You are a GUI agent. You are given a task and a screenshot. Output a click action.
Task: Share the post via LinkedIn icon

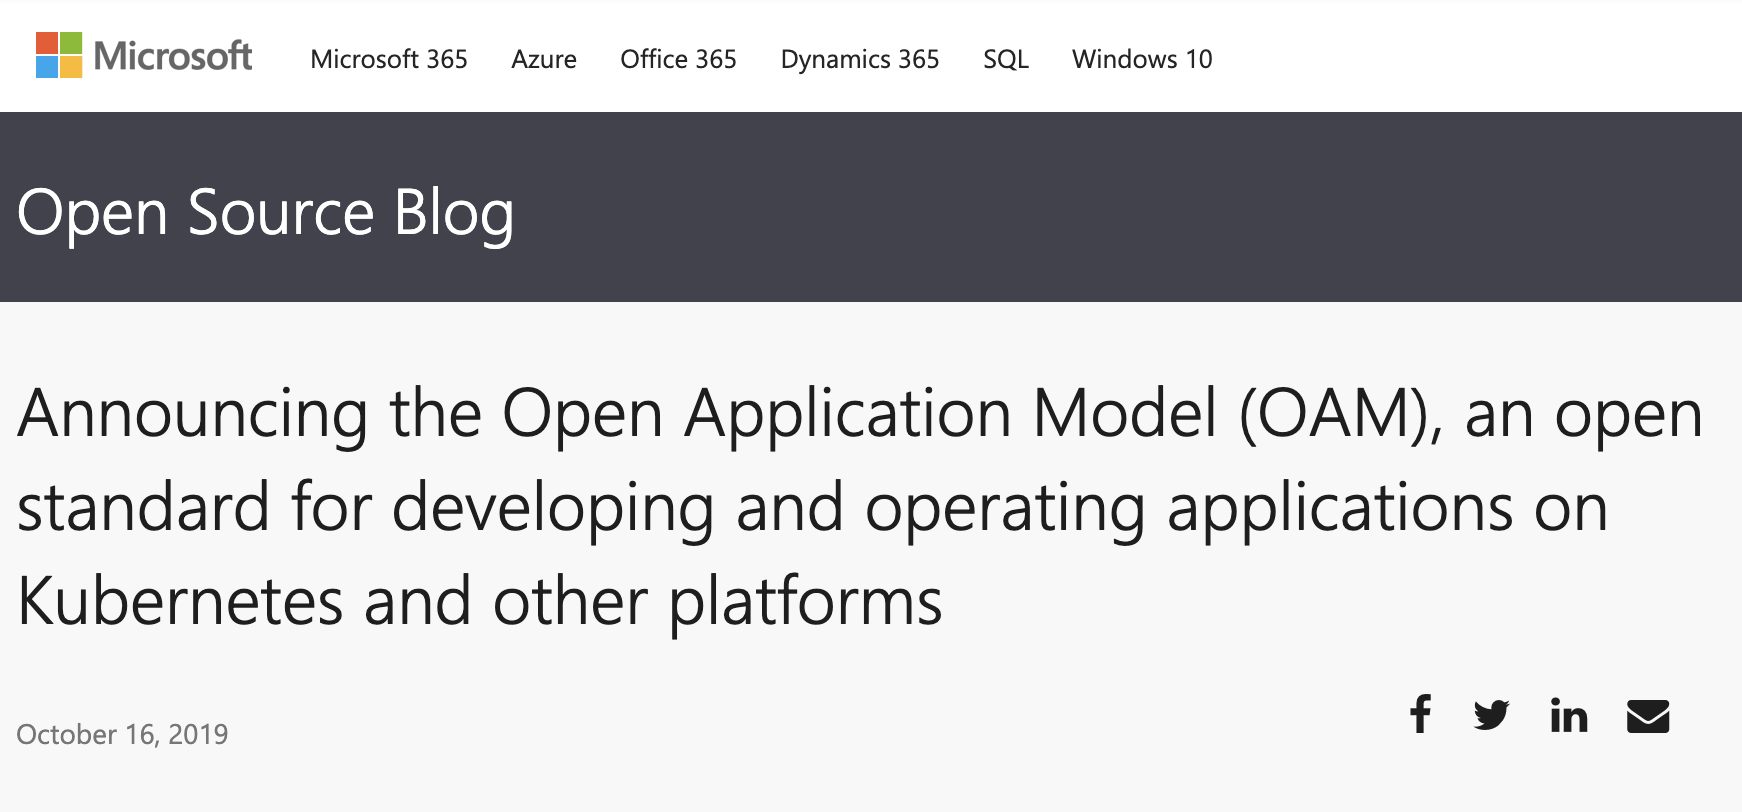[x=1569, y=715]
